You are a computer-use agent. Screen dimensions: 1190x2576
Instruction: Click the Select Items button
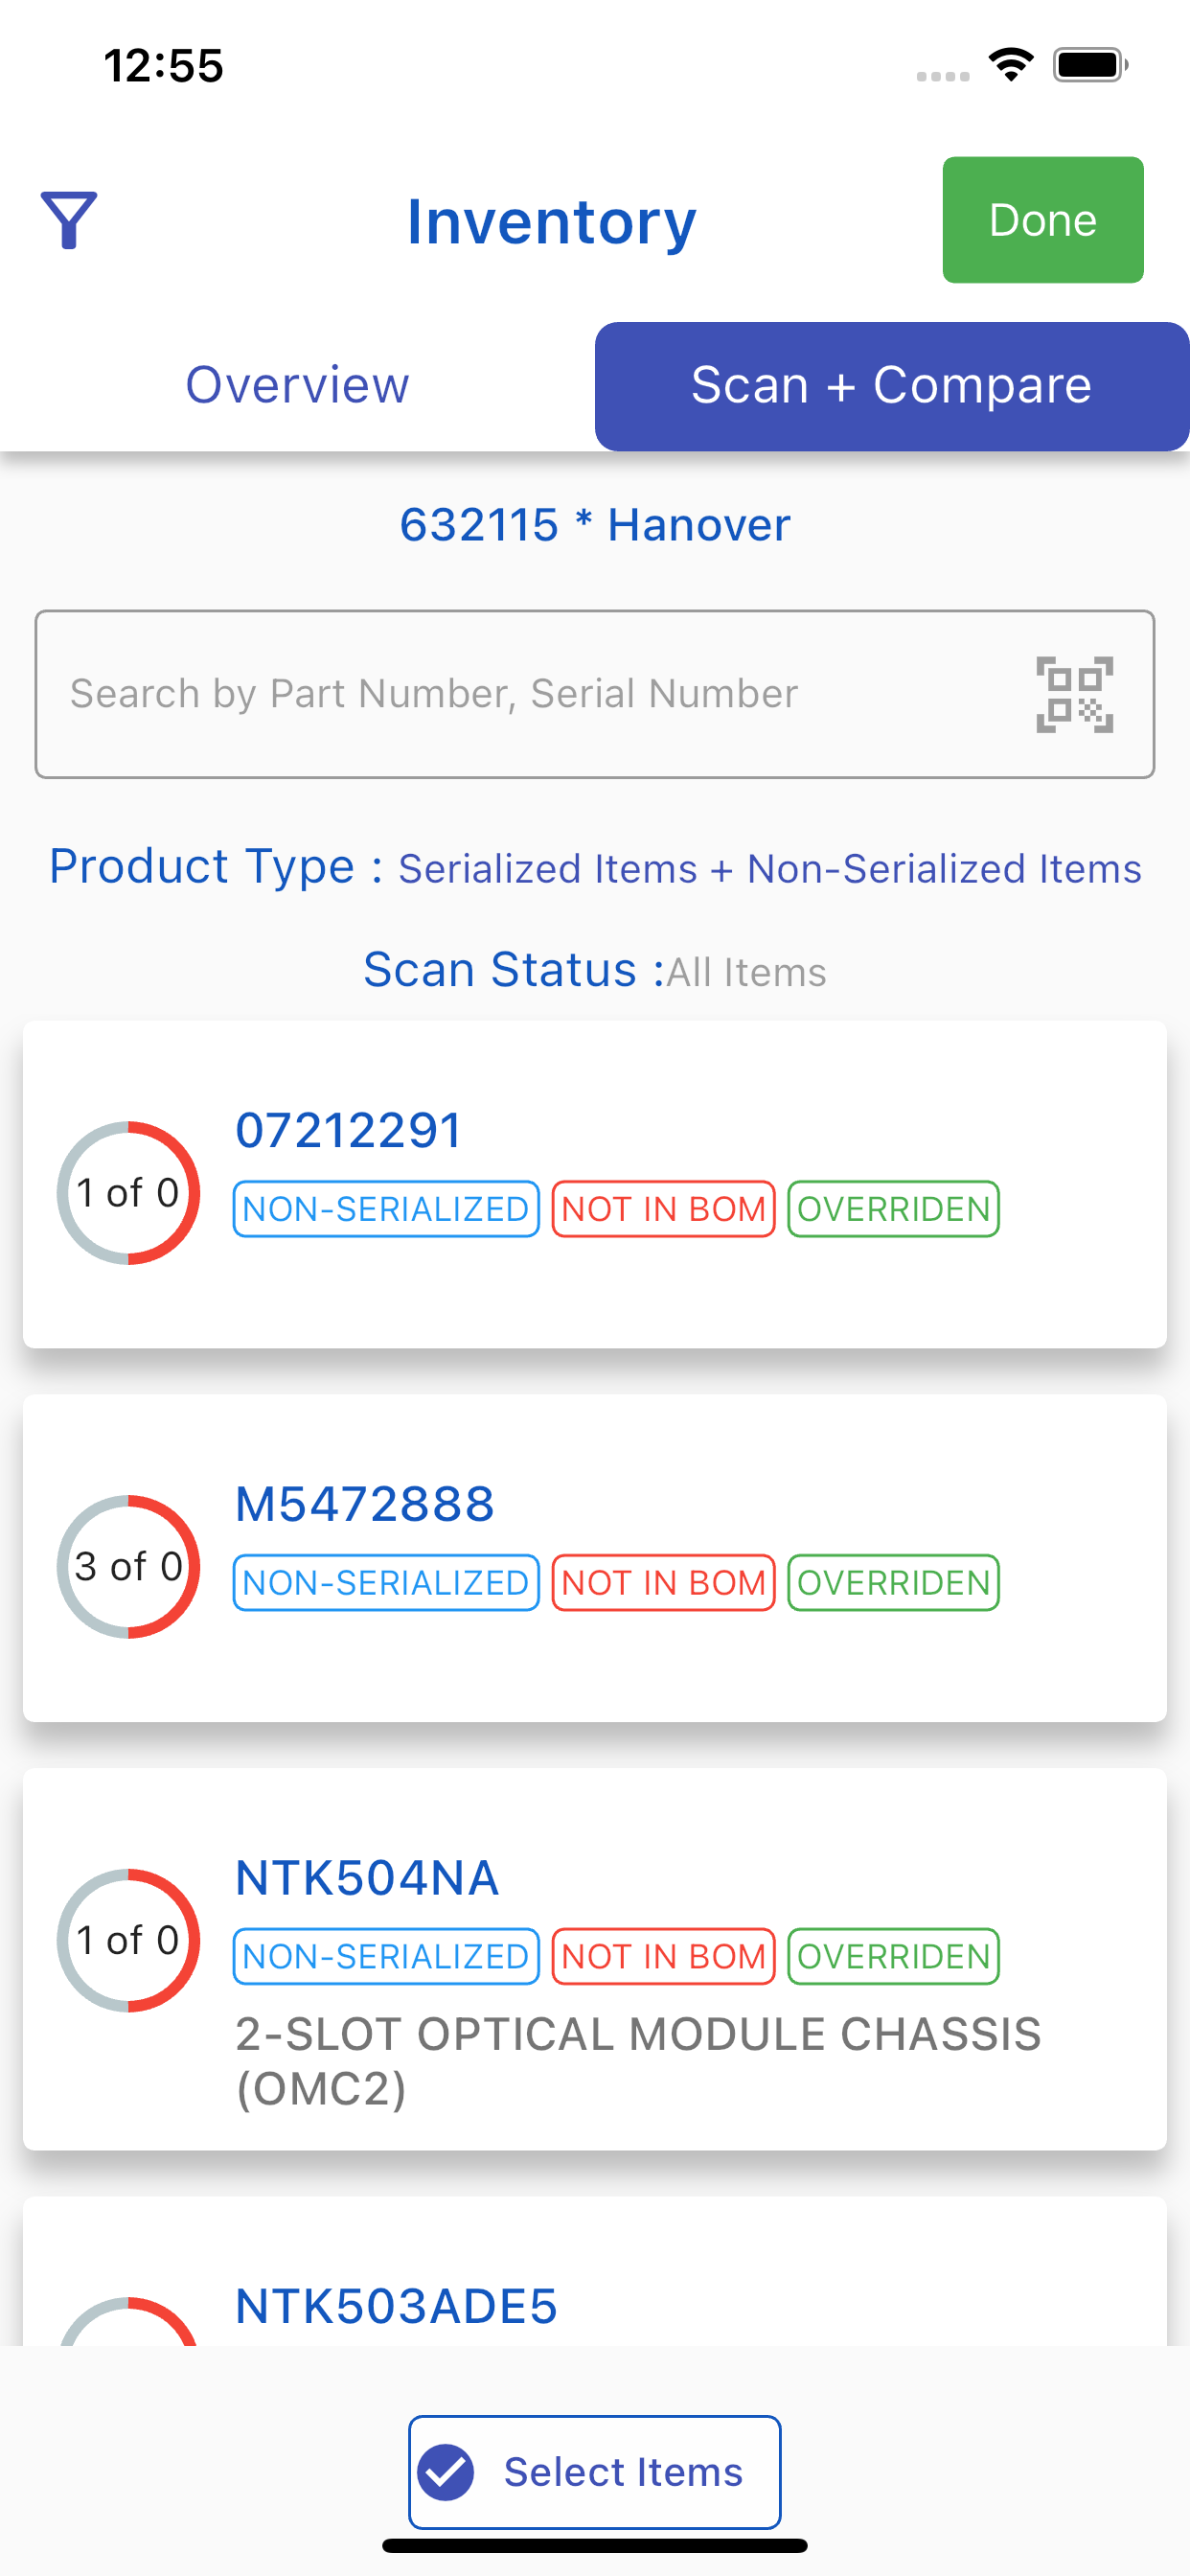(x=595, y=2472)
